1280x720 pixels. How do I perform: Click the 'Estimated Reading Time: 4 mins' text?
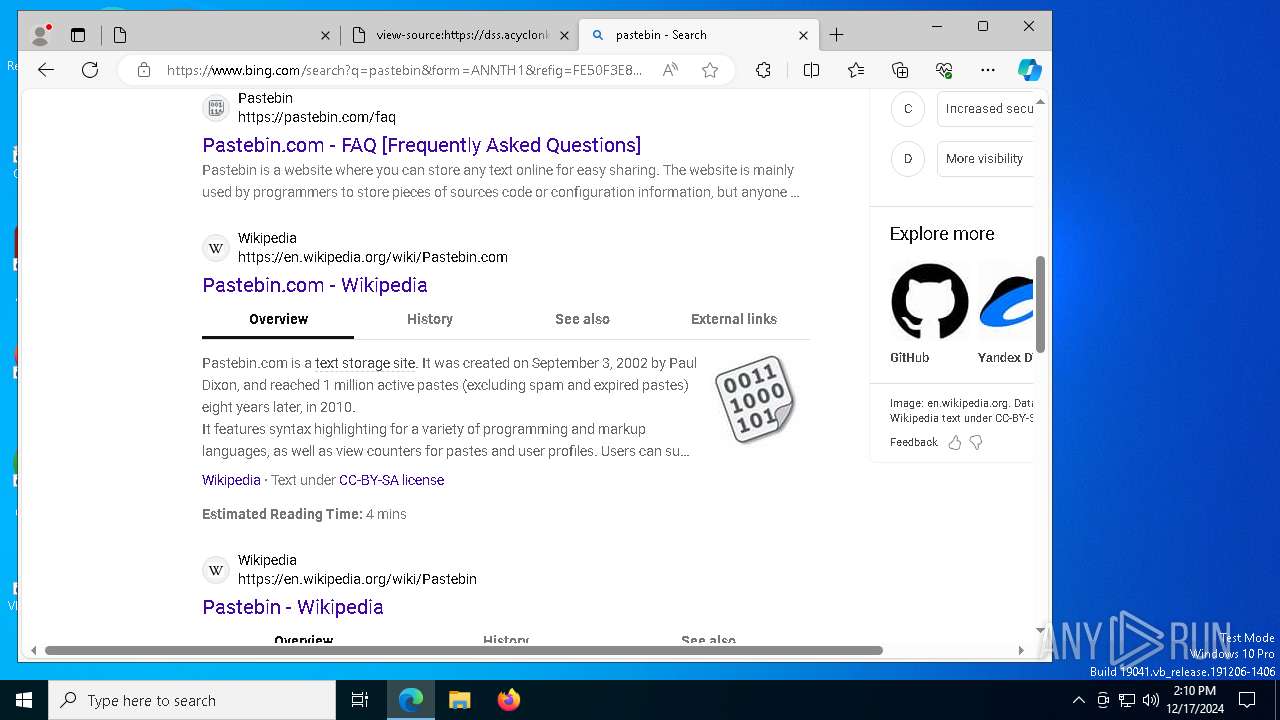[304, 514]
